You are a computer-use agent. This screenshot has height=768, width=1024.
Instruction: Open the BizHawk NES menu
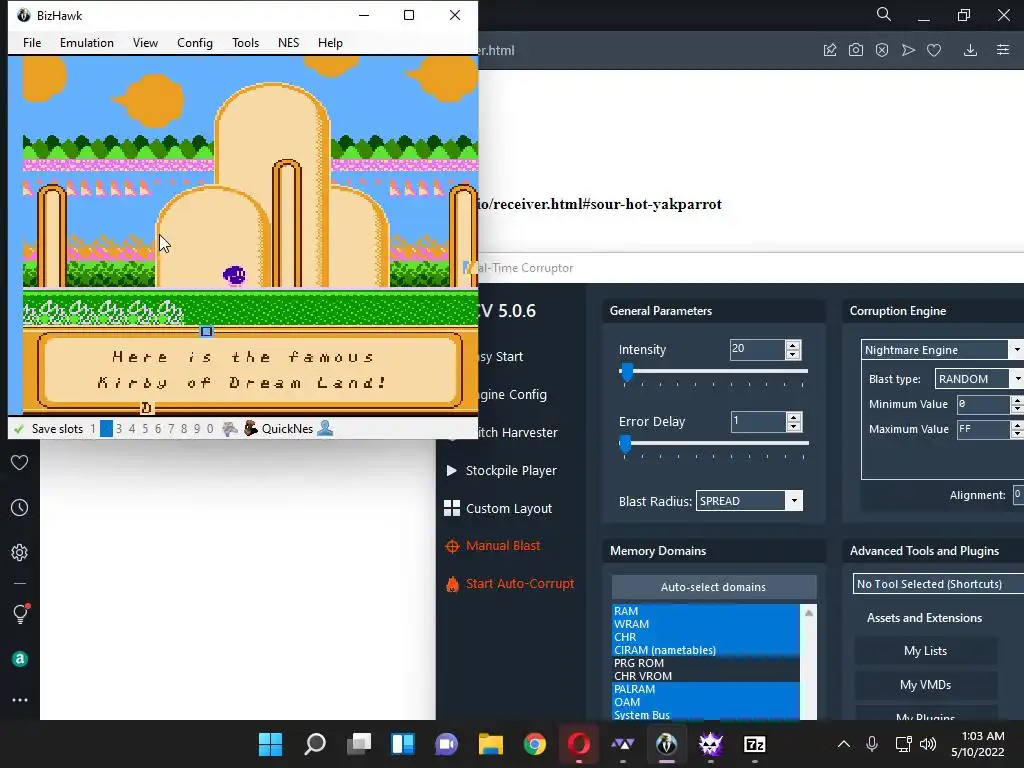(x=288, y=42)
